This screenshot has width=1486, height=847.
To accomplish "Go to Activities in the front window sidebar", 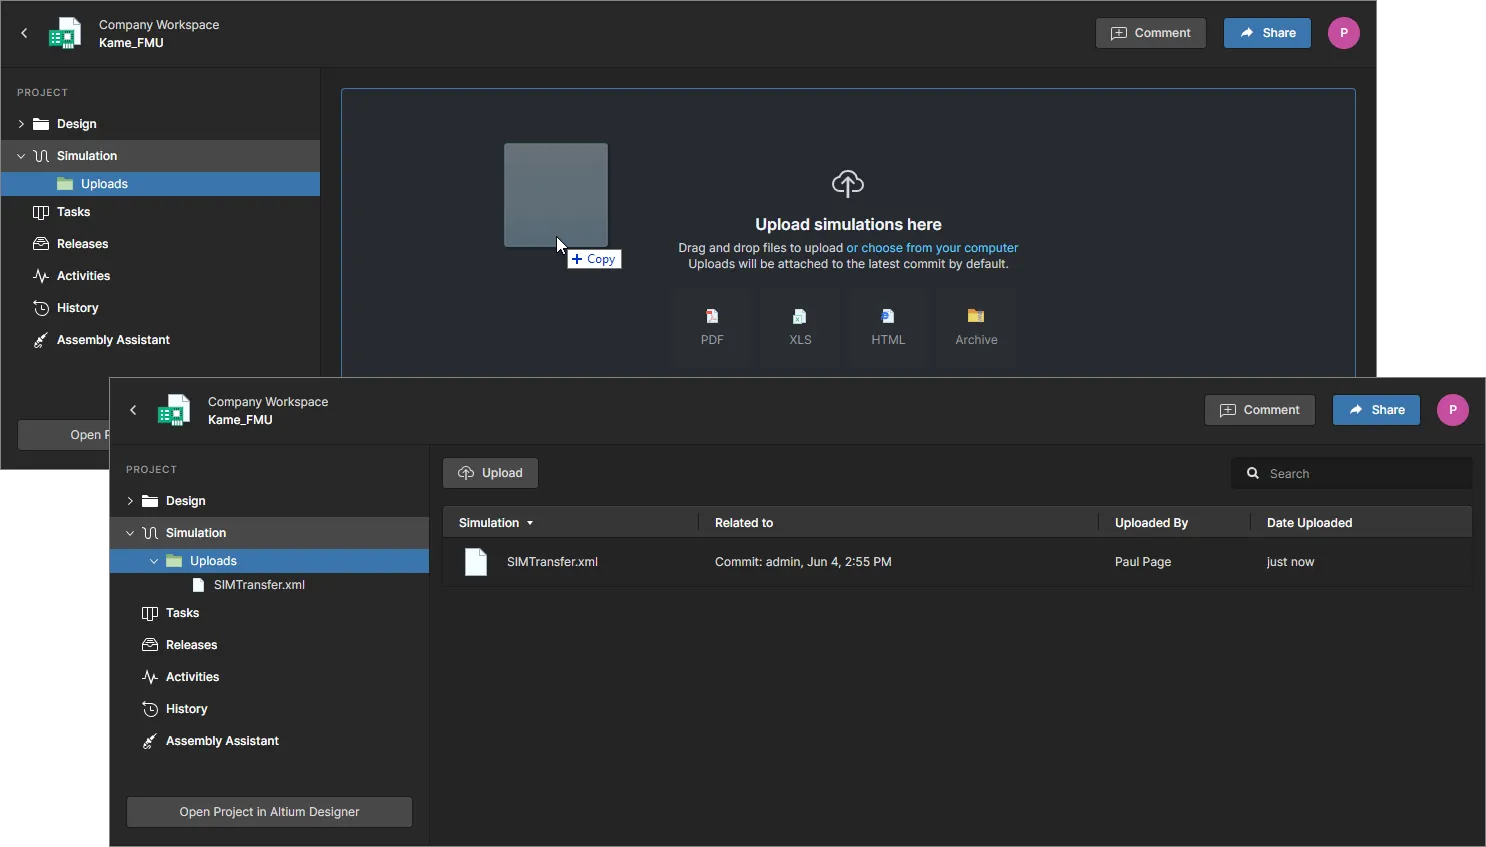I will 192,677.
